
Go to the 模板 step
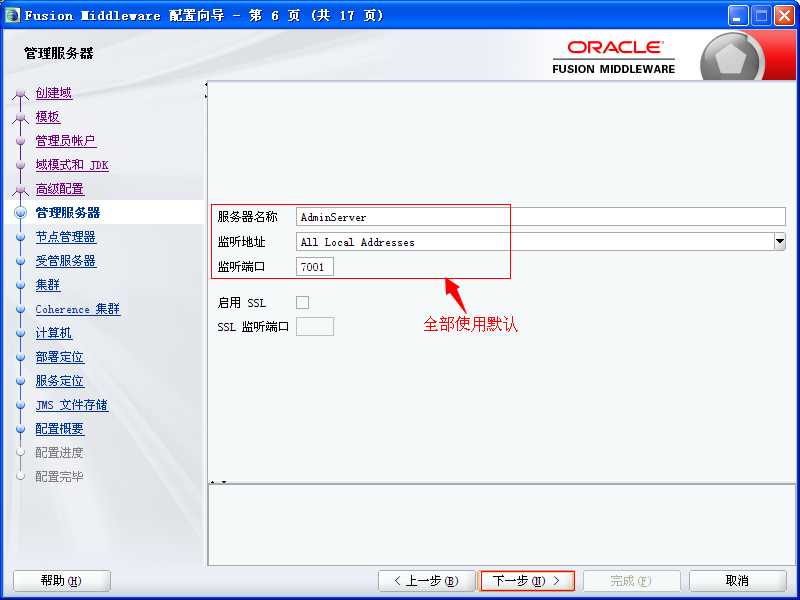click(x=48, y=117)
